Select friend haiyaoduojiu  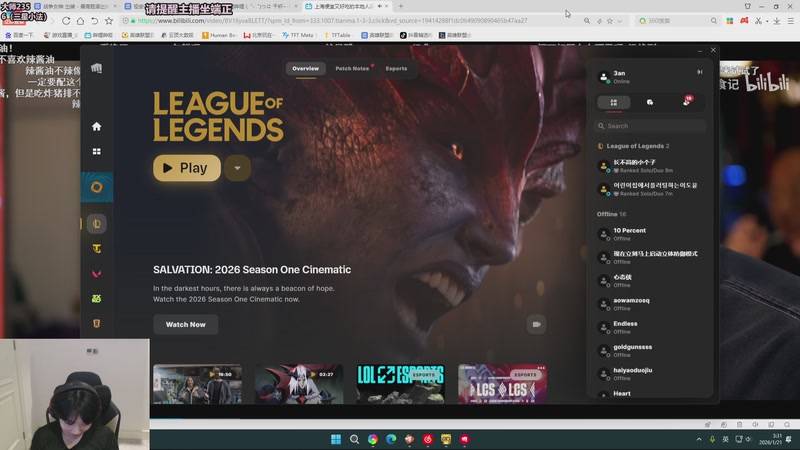pos(649,374)
